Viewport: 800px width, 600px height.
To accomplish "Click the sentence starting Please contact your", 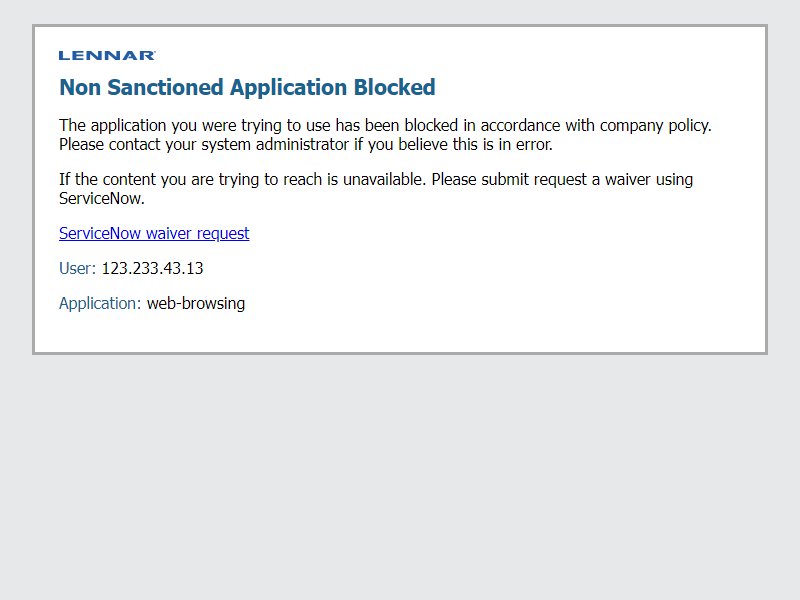I will [306, 145].
